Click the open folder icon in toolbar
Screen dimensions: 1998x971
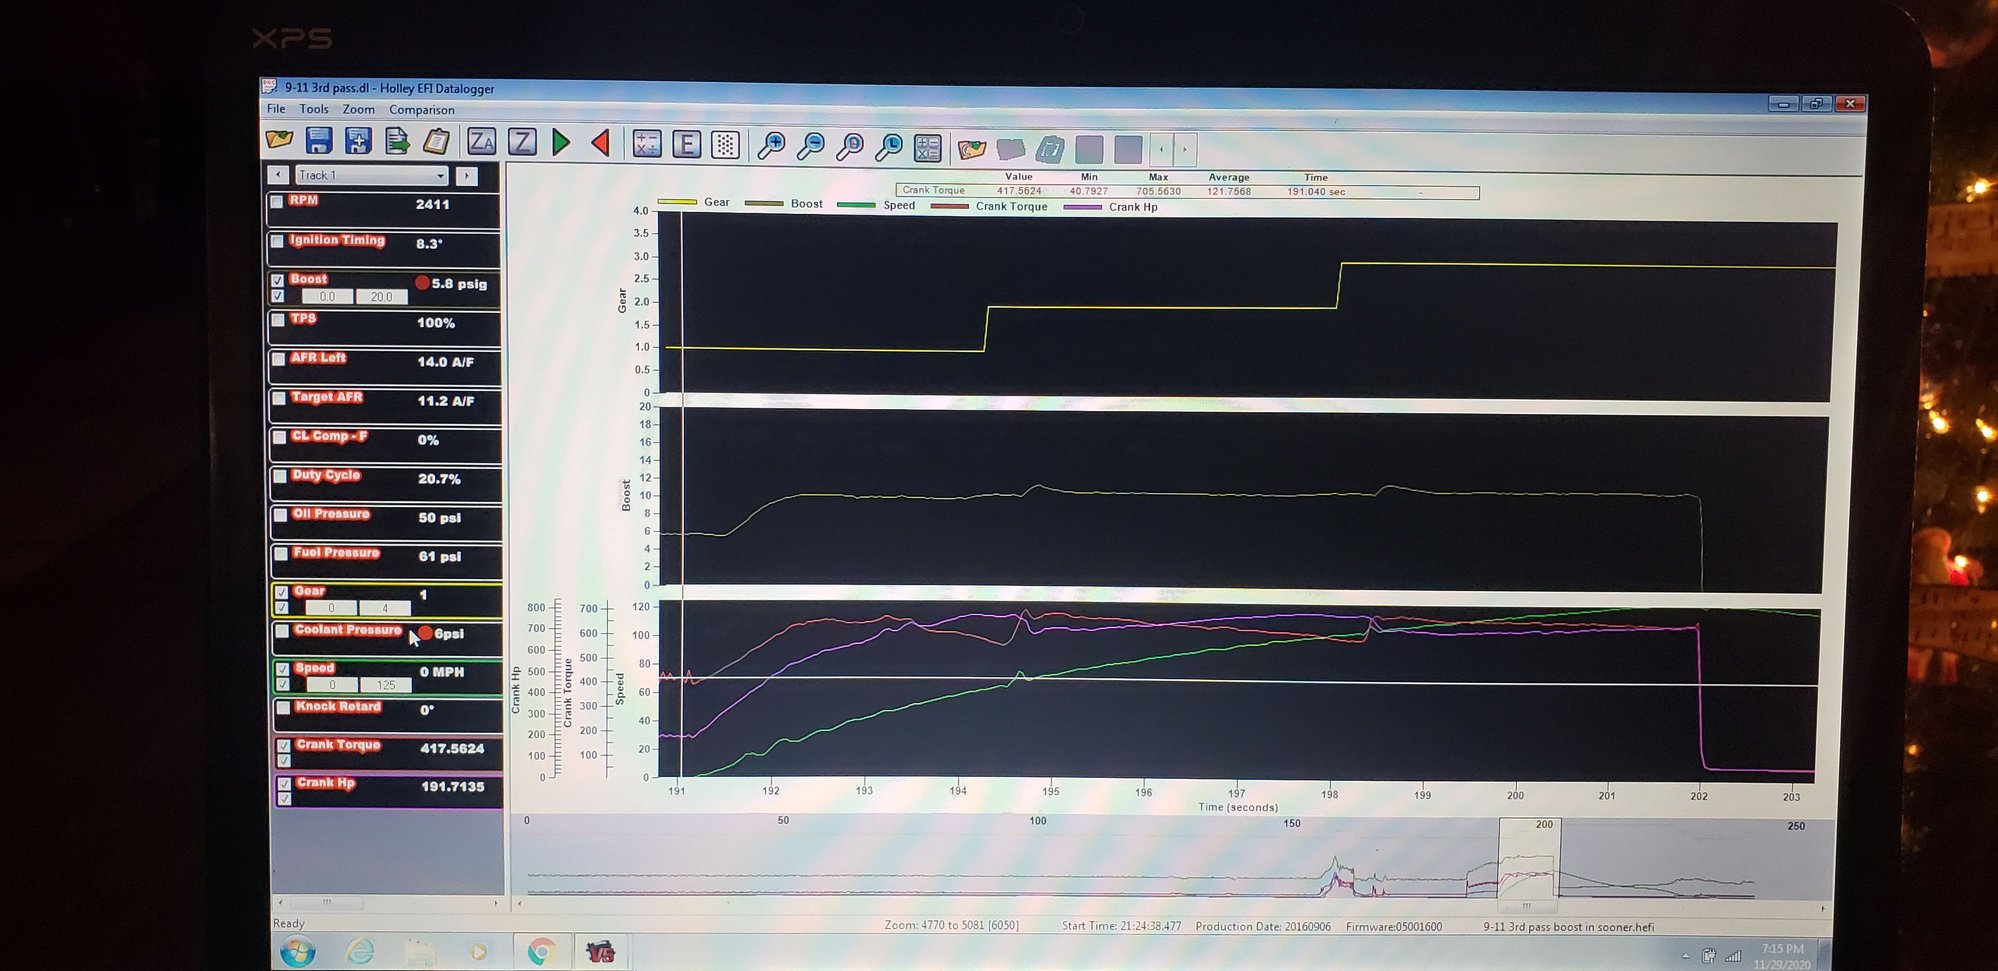coord(279,141)
